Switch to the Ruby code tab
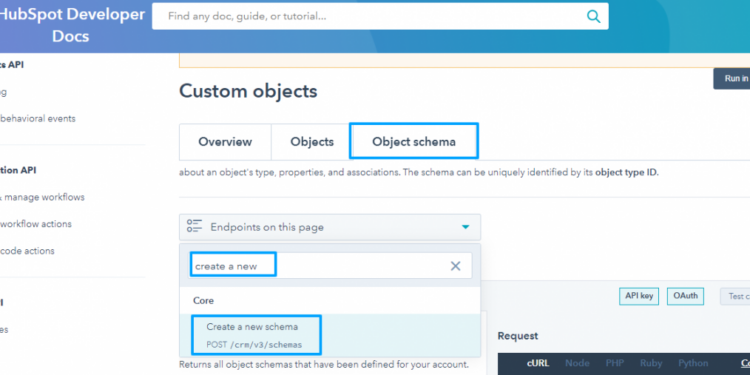 pyautogui.click(x=651, y=364)
